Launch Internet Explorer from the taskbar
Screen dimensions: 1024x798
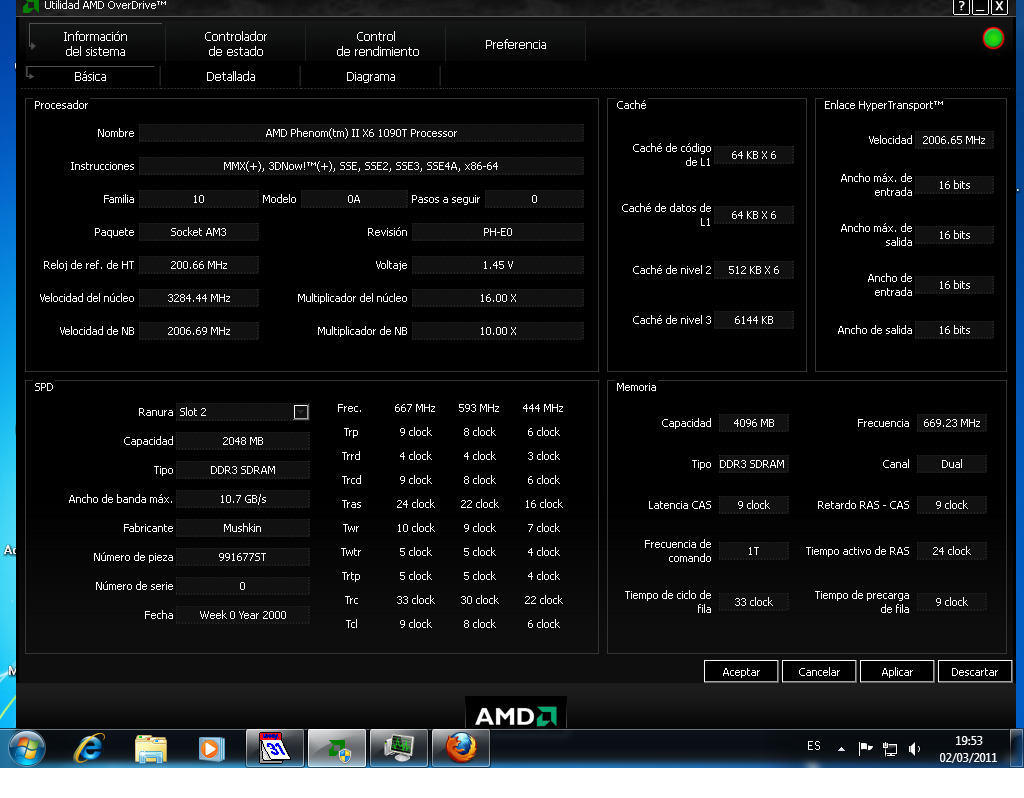click(x=89, y=748)
